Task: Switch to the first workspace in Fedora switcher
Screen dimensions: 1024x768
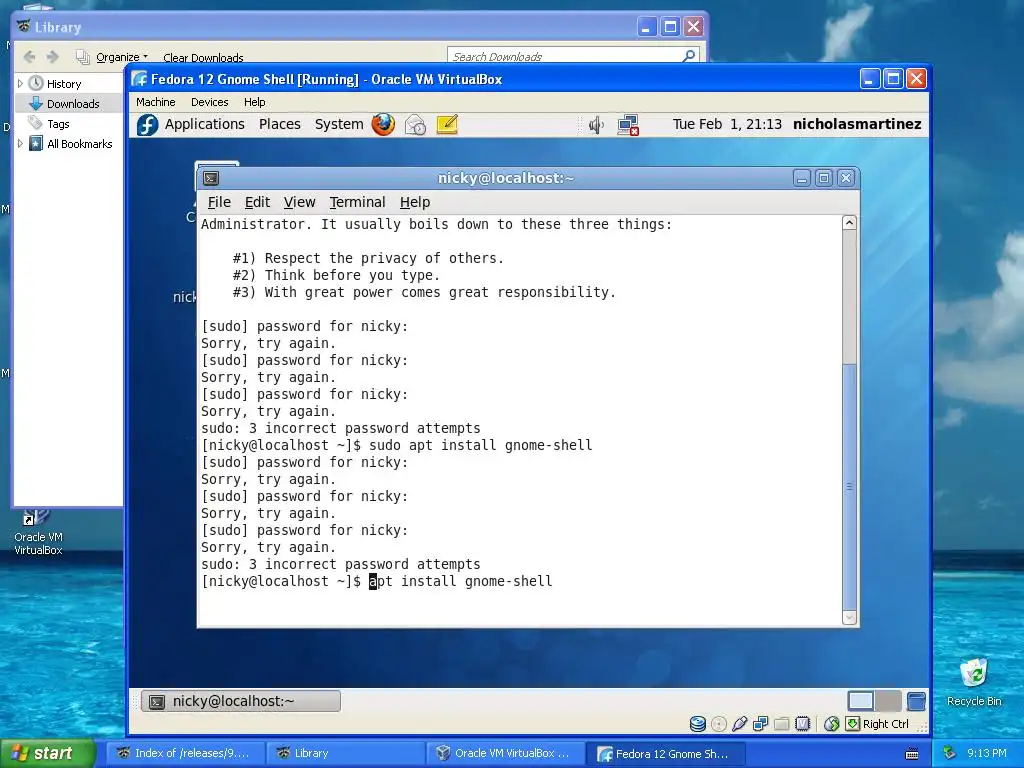Action: point(861,701)
